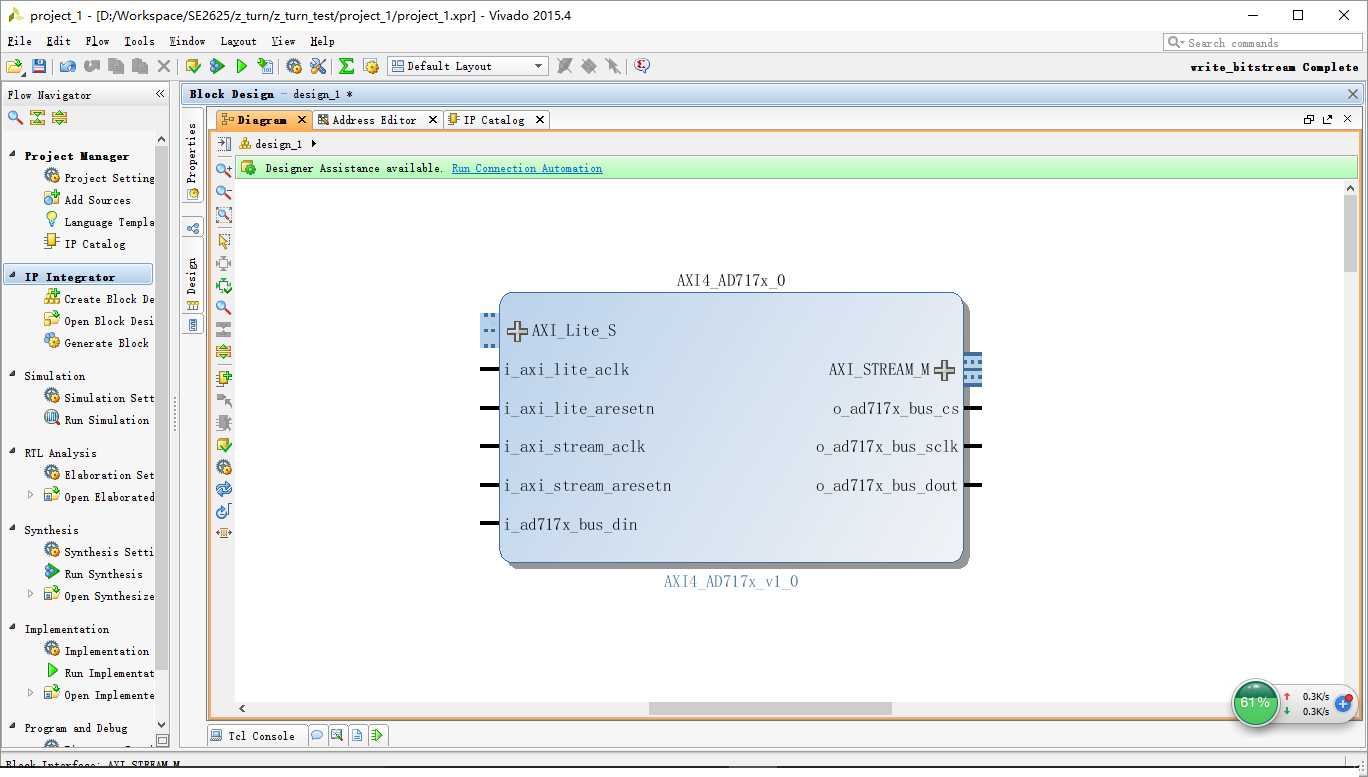Open the Messages tab icon at bottom
Viewport: 1368px width, 777px height.
317,735
